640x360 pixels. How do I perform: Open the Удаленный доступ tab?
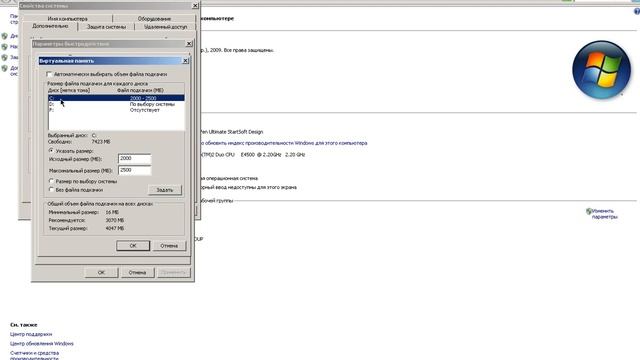tap(165, 27)
